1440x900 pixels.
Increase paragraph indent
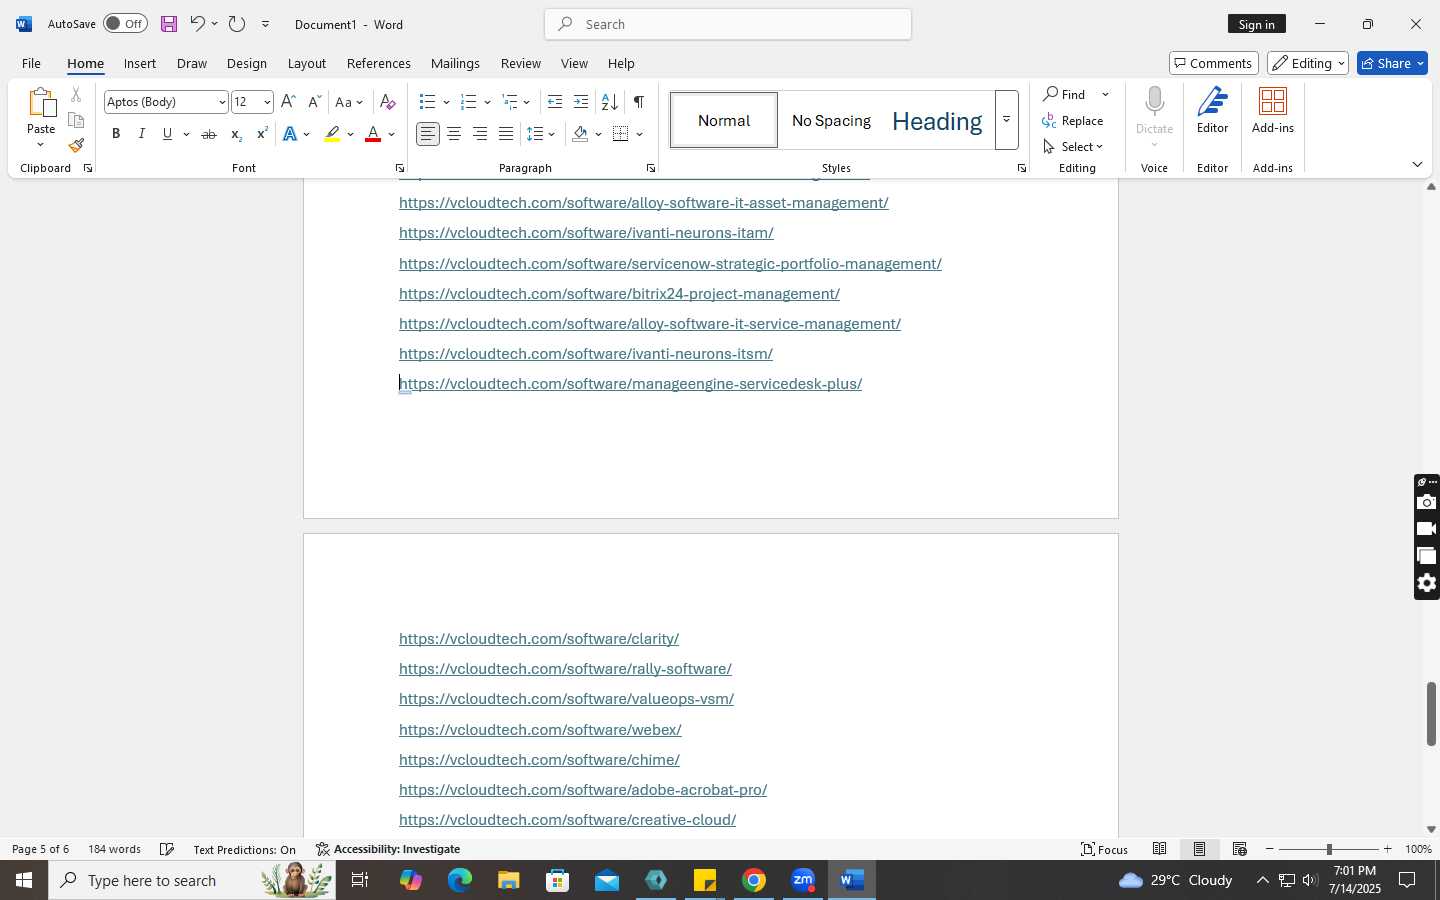pyautogui.click(x=581, y=102)
